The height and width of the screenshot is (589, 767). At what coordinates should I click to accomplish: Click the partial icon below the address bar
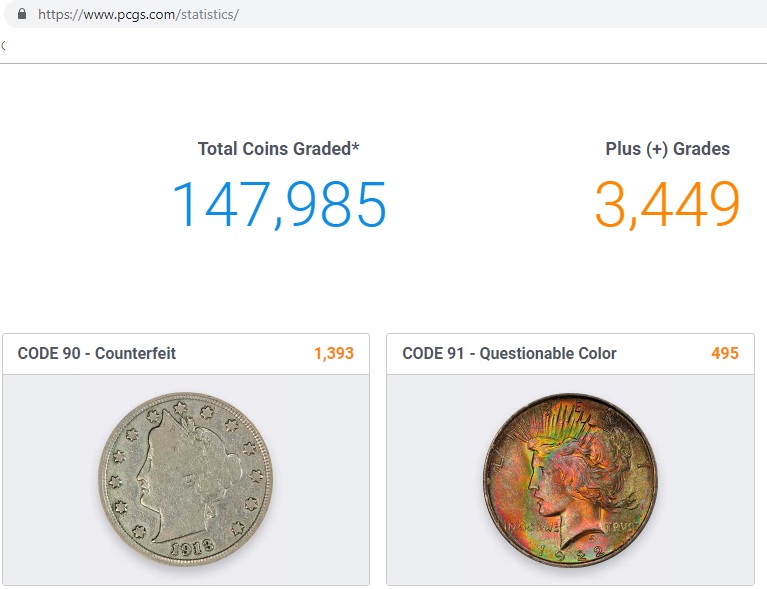pos(3,45)
